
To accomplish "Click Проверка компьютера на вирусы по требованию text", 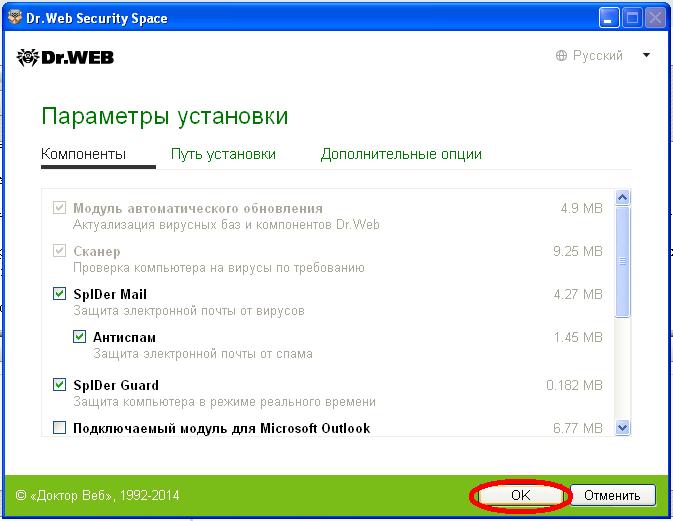I will click(x=219, y=268).
